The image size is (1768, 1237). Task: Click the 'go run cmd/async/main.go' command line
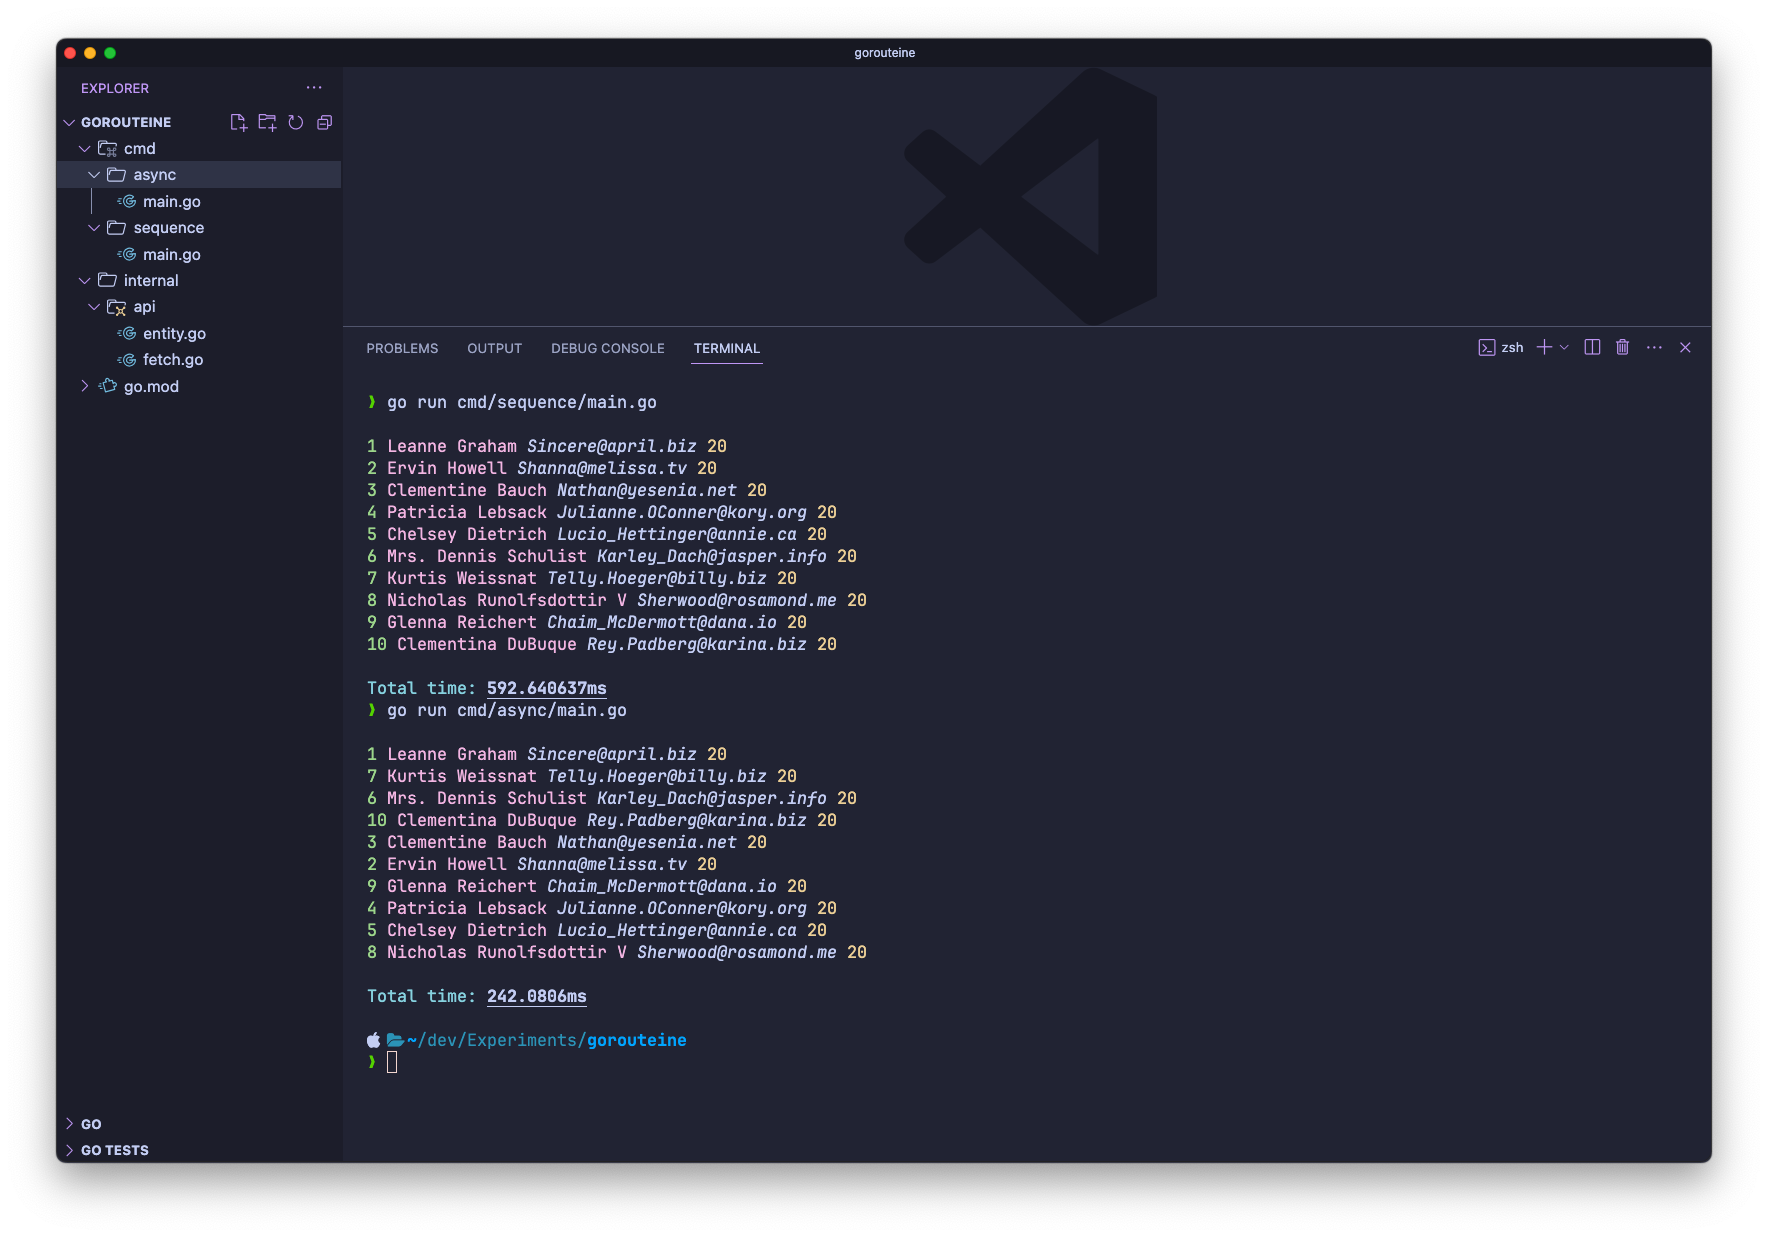click(506, 710)
